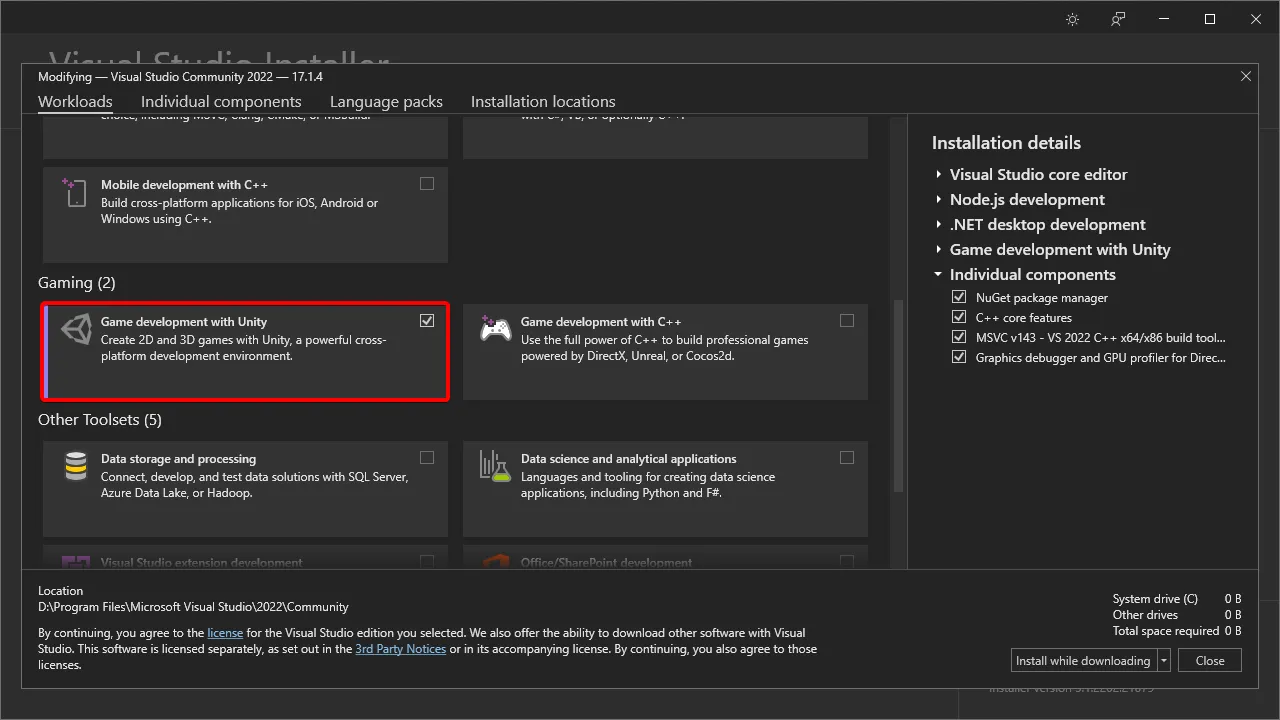Close the Modifying dialog with the X
The height and width of the screenshot is (720, 1280).
(x=1245, y=76)
